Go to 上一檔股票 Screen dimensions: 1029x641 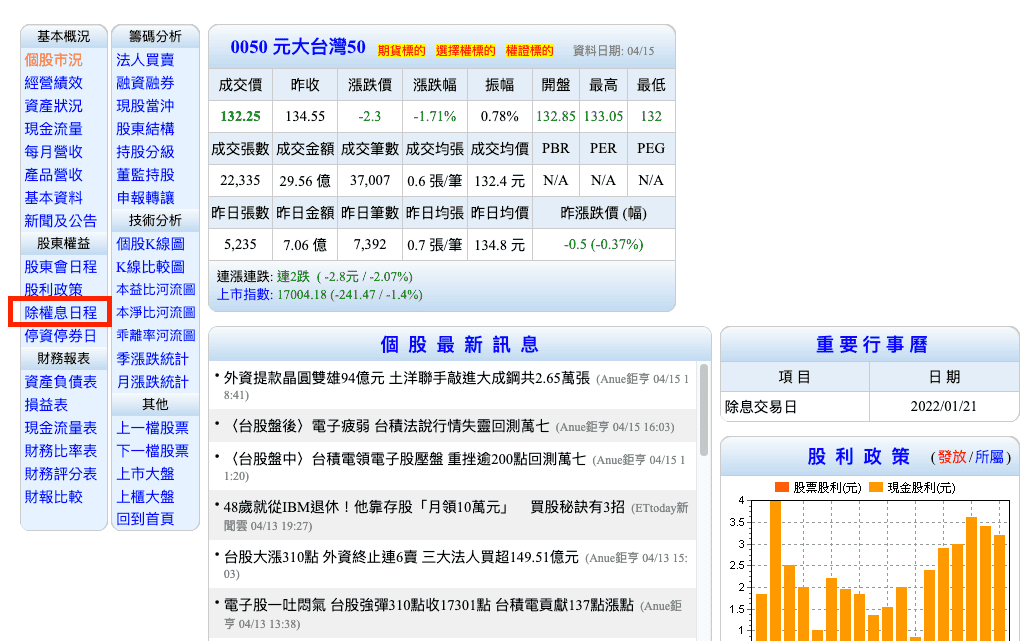tap(152, 427)
